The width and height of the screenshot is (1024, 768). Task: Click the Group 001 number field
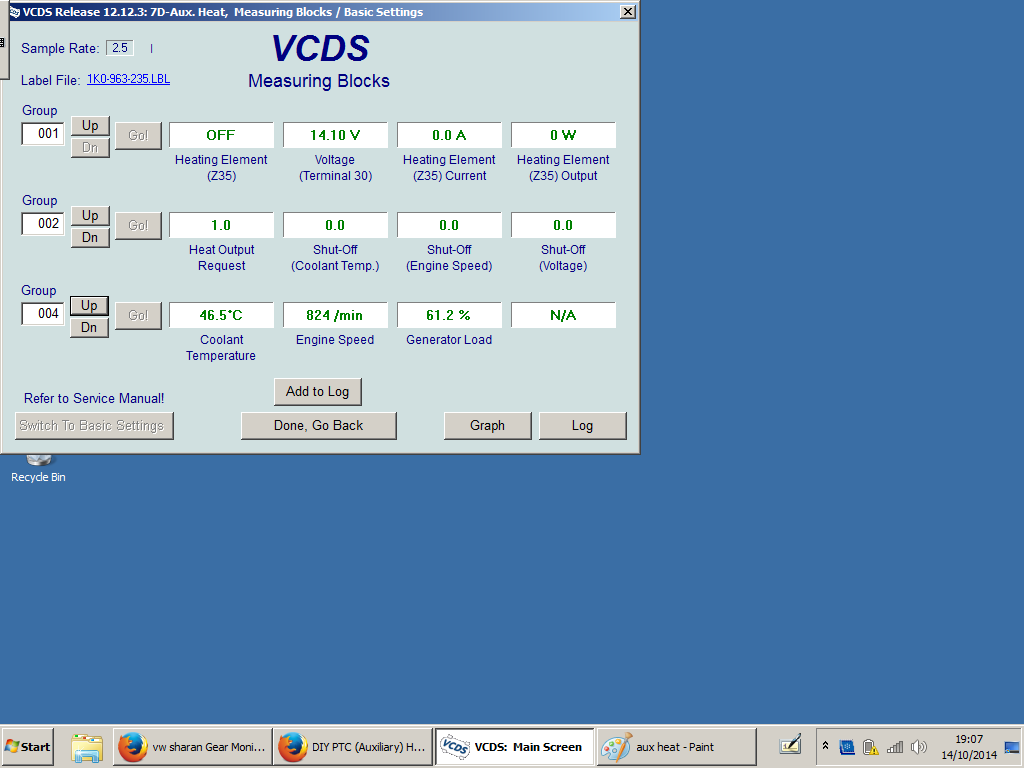[43, 134]
